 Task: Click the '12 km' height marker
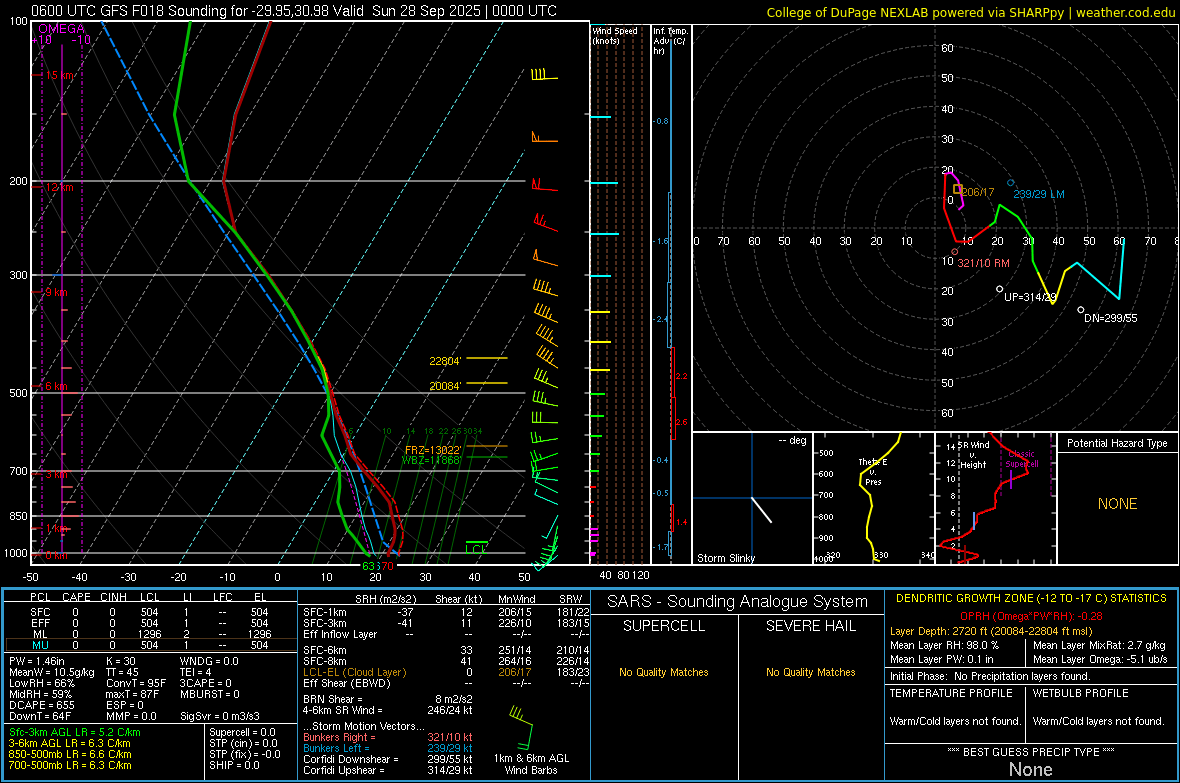click(59, 187)
